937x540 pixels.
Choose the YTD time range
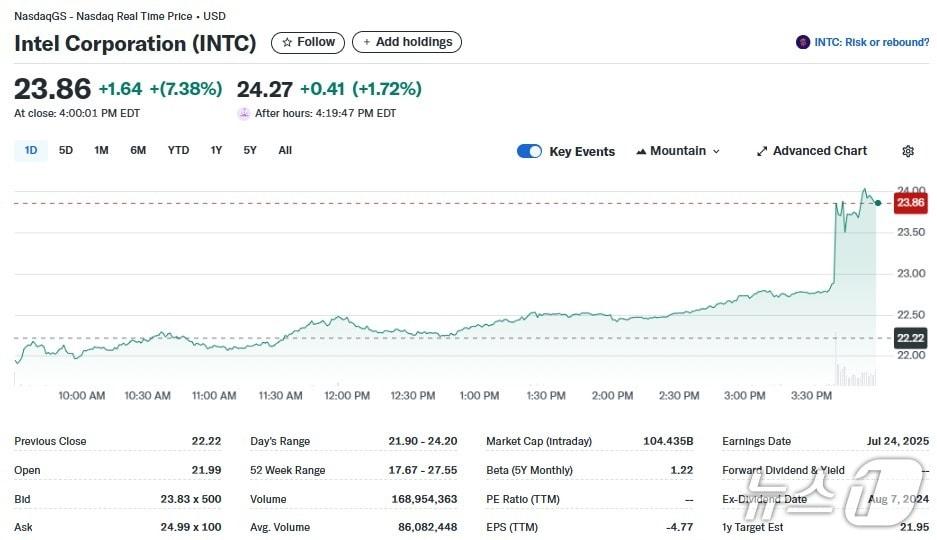(x=178, y=150)
